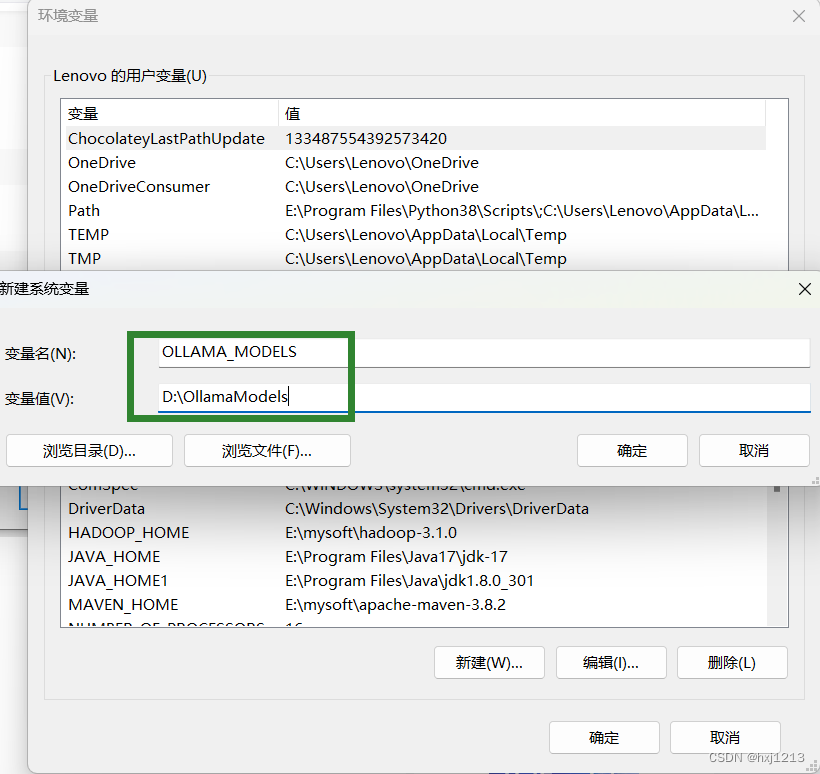
Task: Click value E:\mysoft\hadoop-3.1.0
Action: point(371,533)
